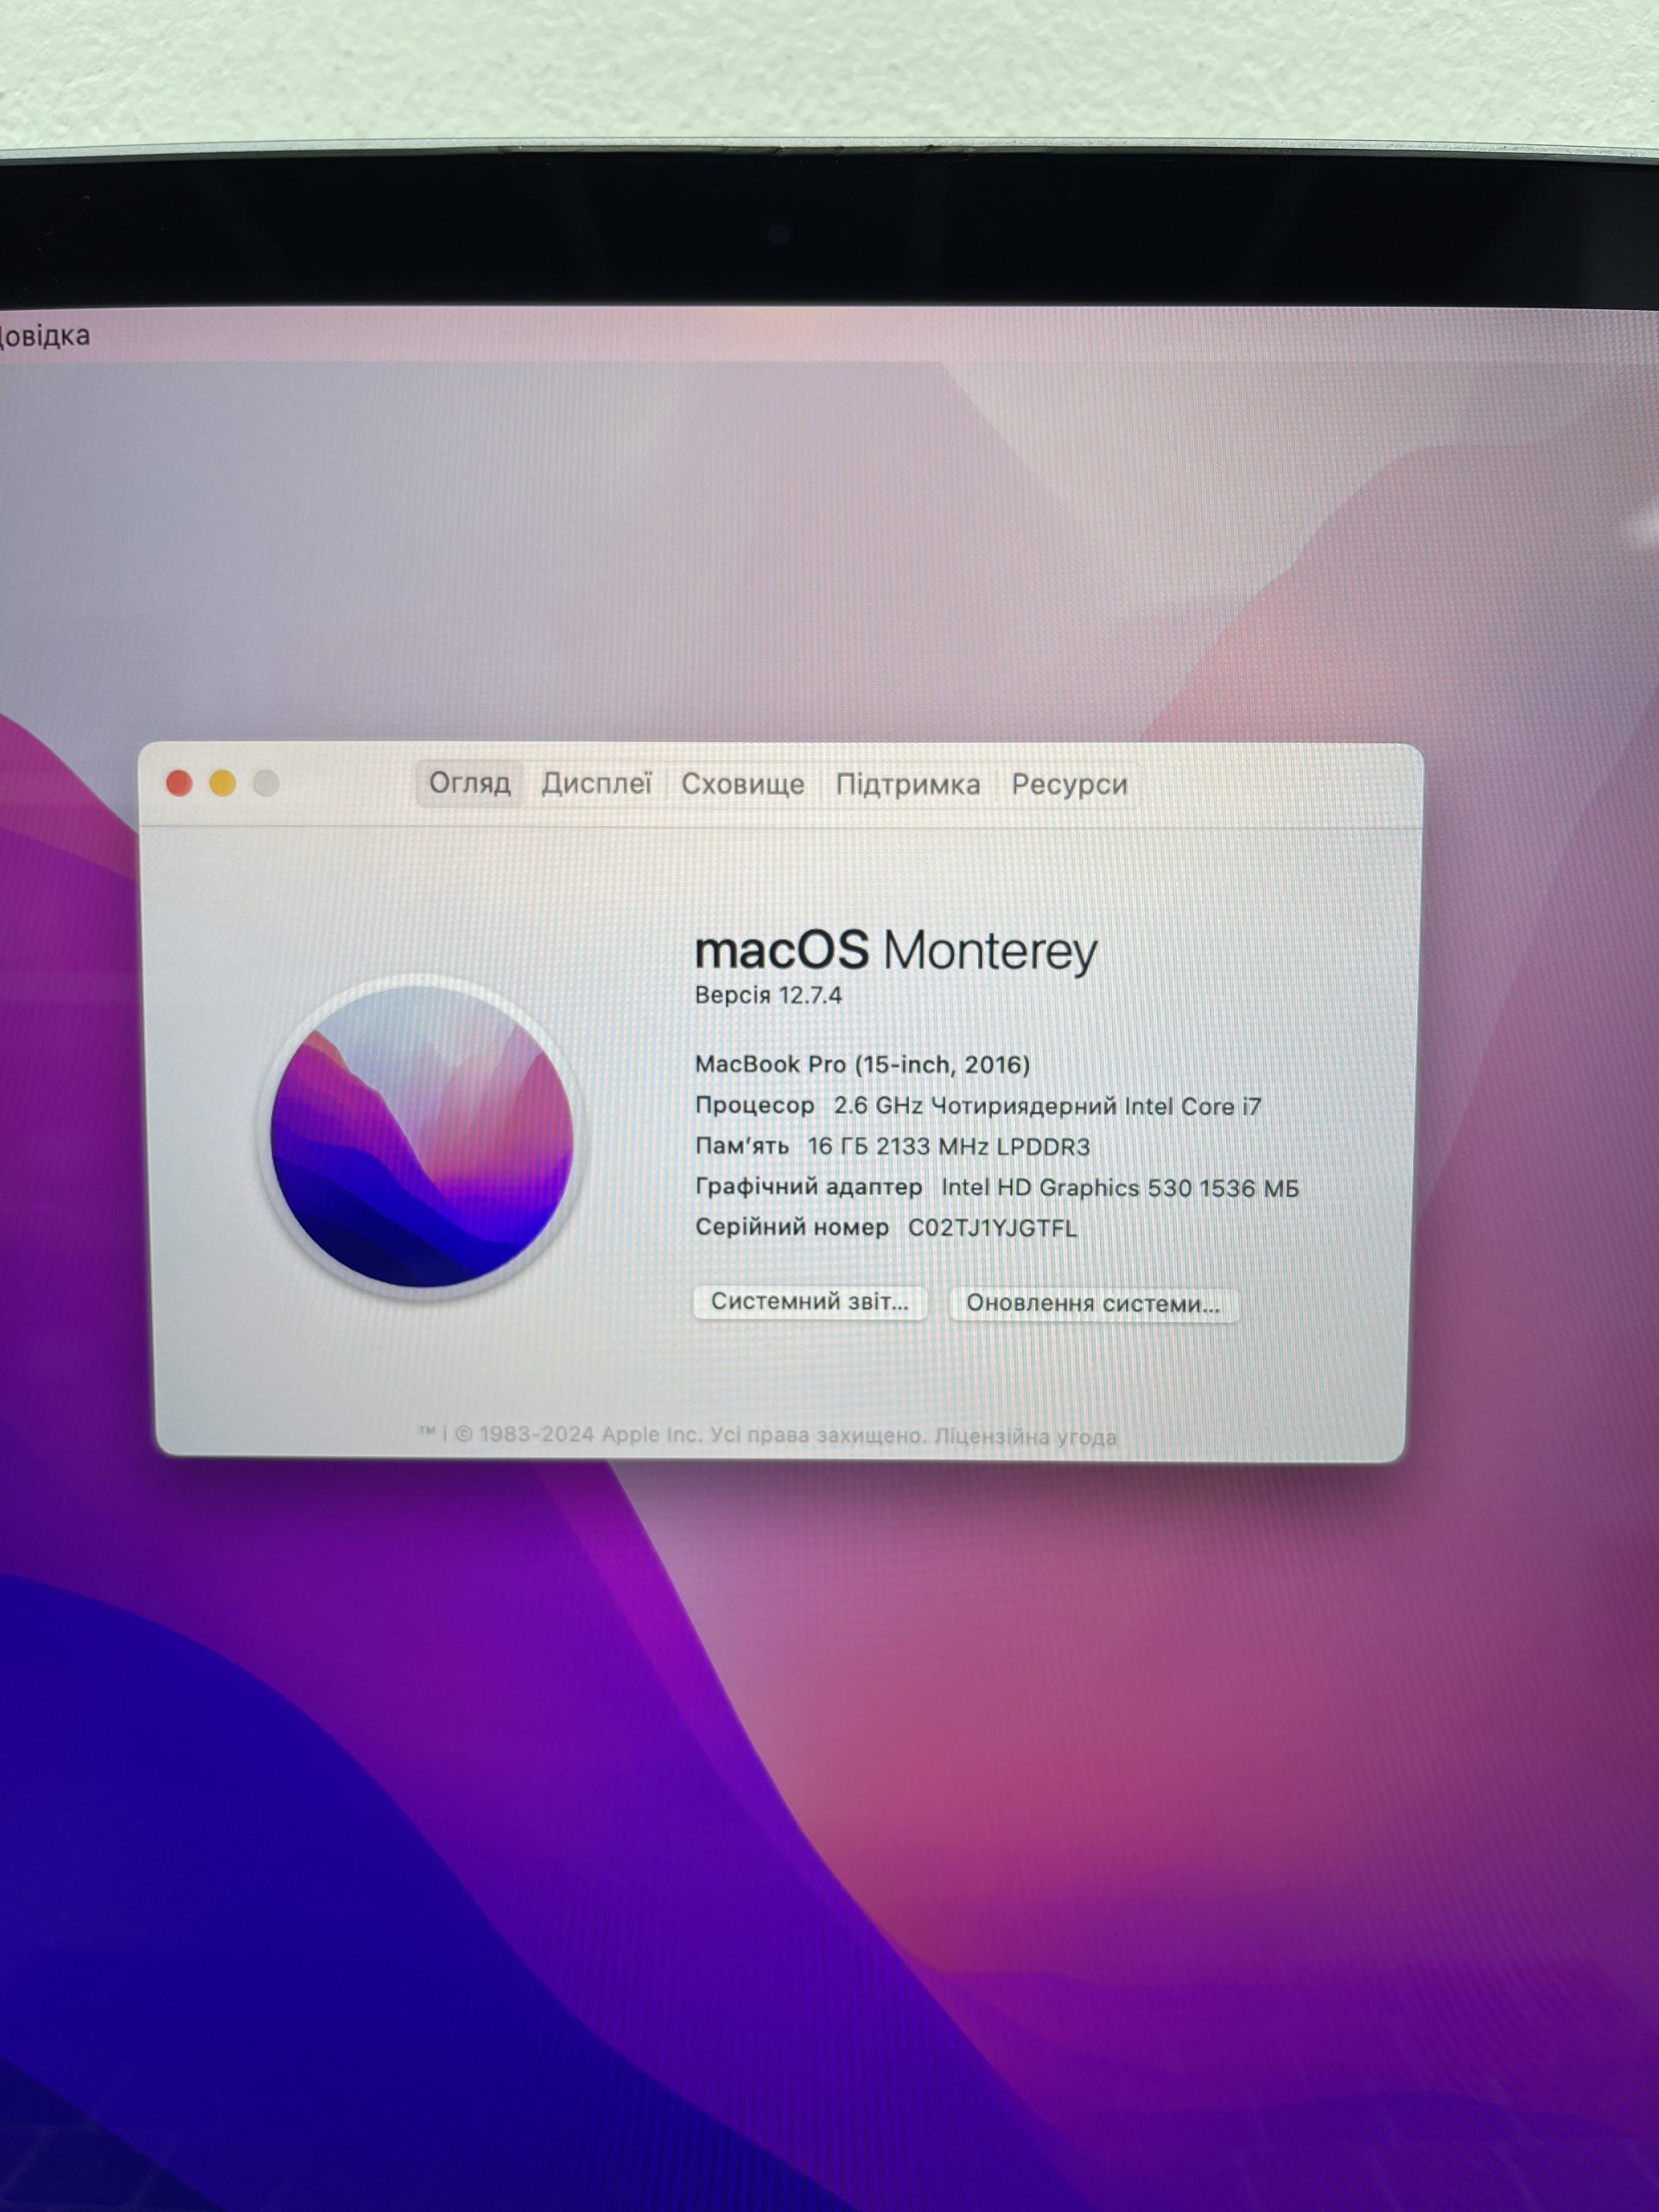Open the Довідка menu in menu bar
This screenshot has height=2212, width=1659.
coord(44,335)
